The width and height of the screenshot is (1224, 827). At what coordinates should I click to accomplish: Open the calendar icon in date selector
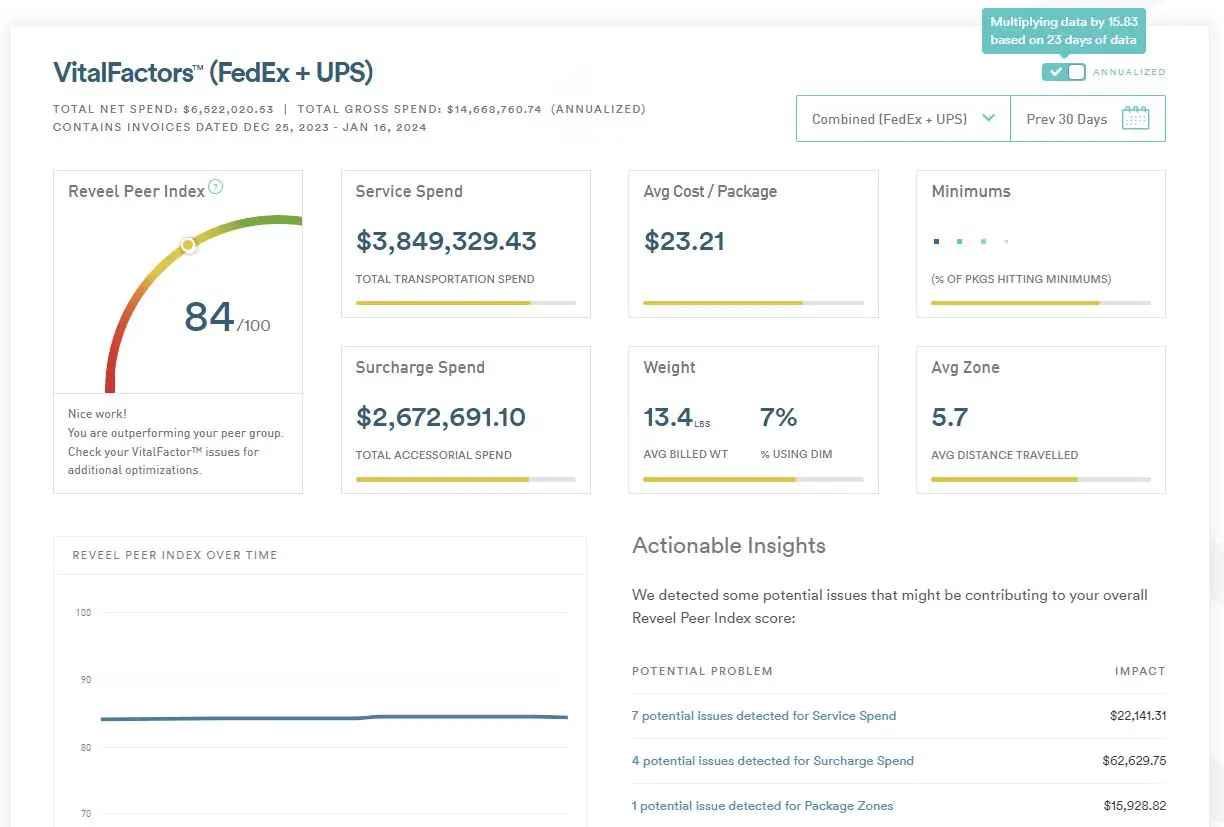tap(1135, 118)
